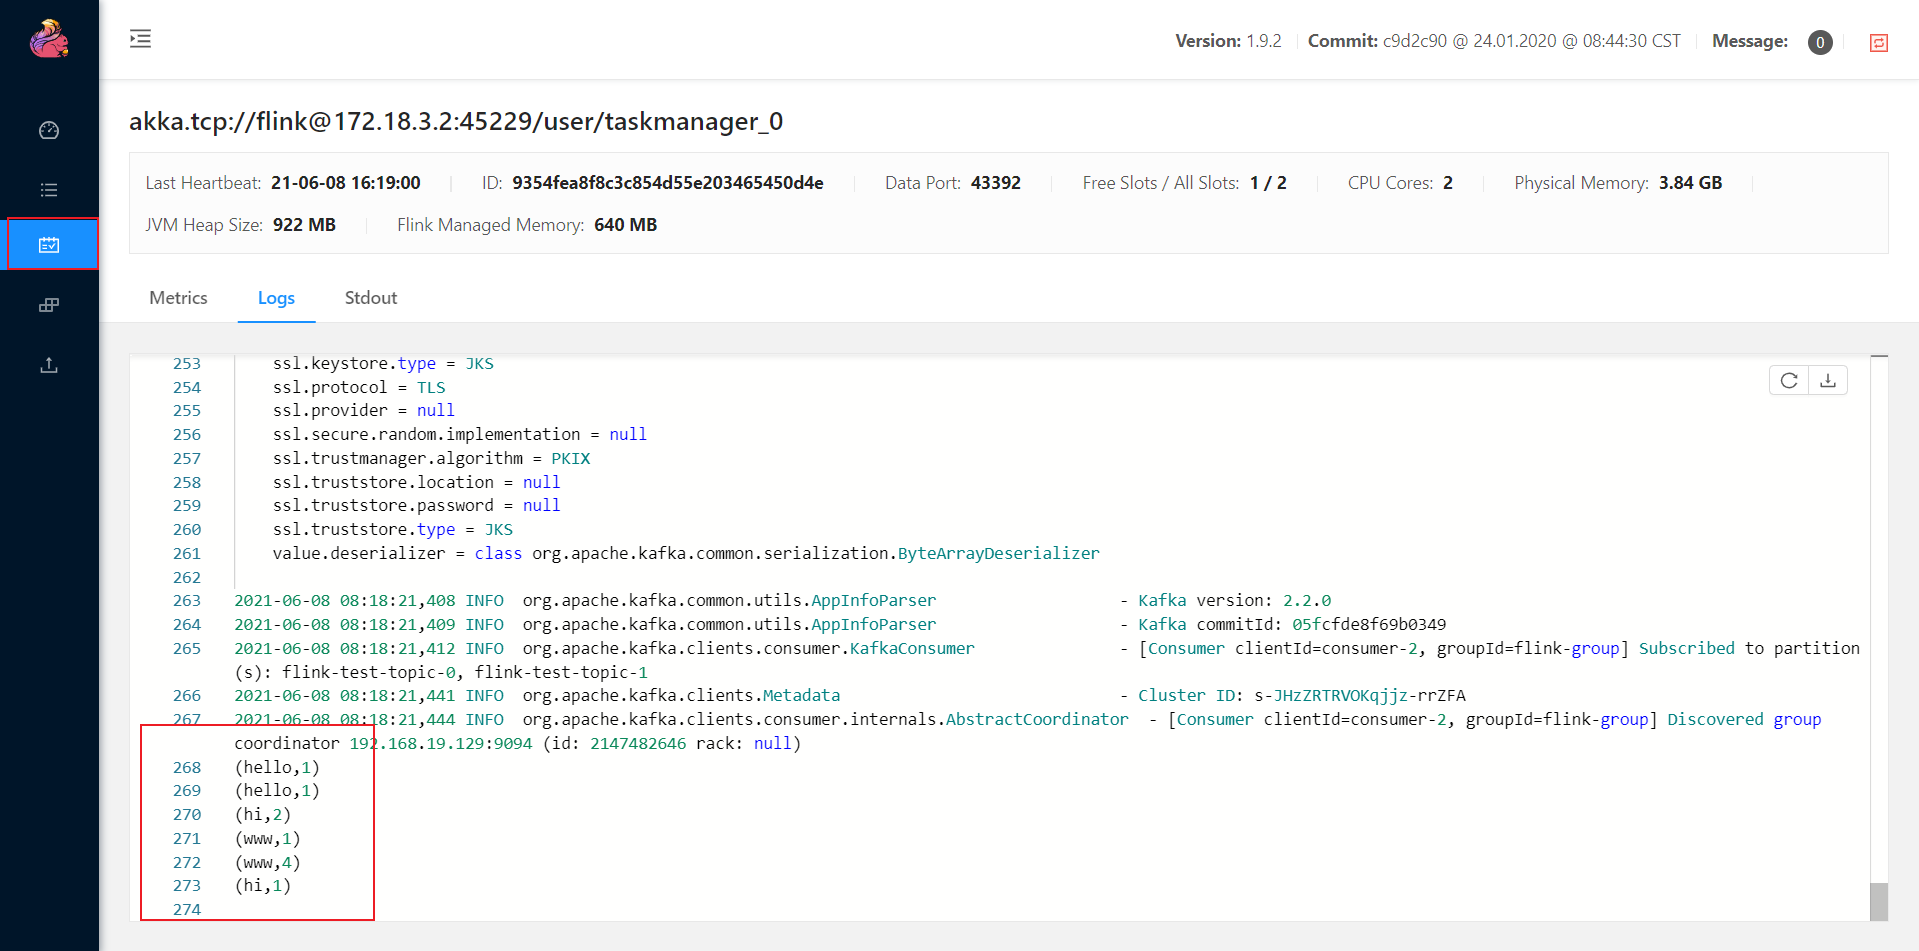Click the (hi,1) output on line 273
1919x951 pixels.
pyautogui.click(x=263, y=886)
